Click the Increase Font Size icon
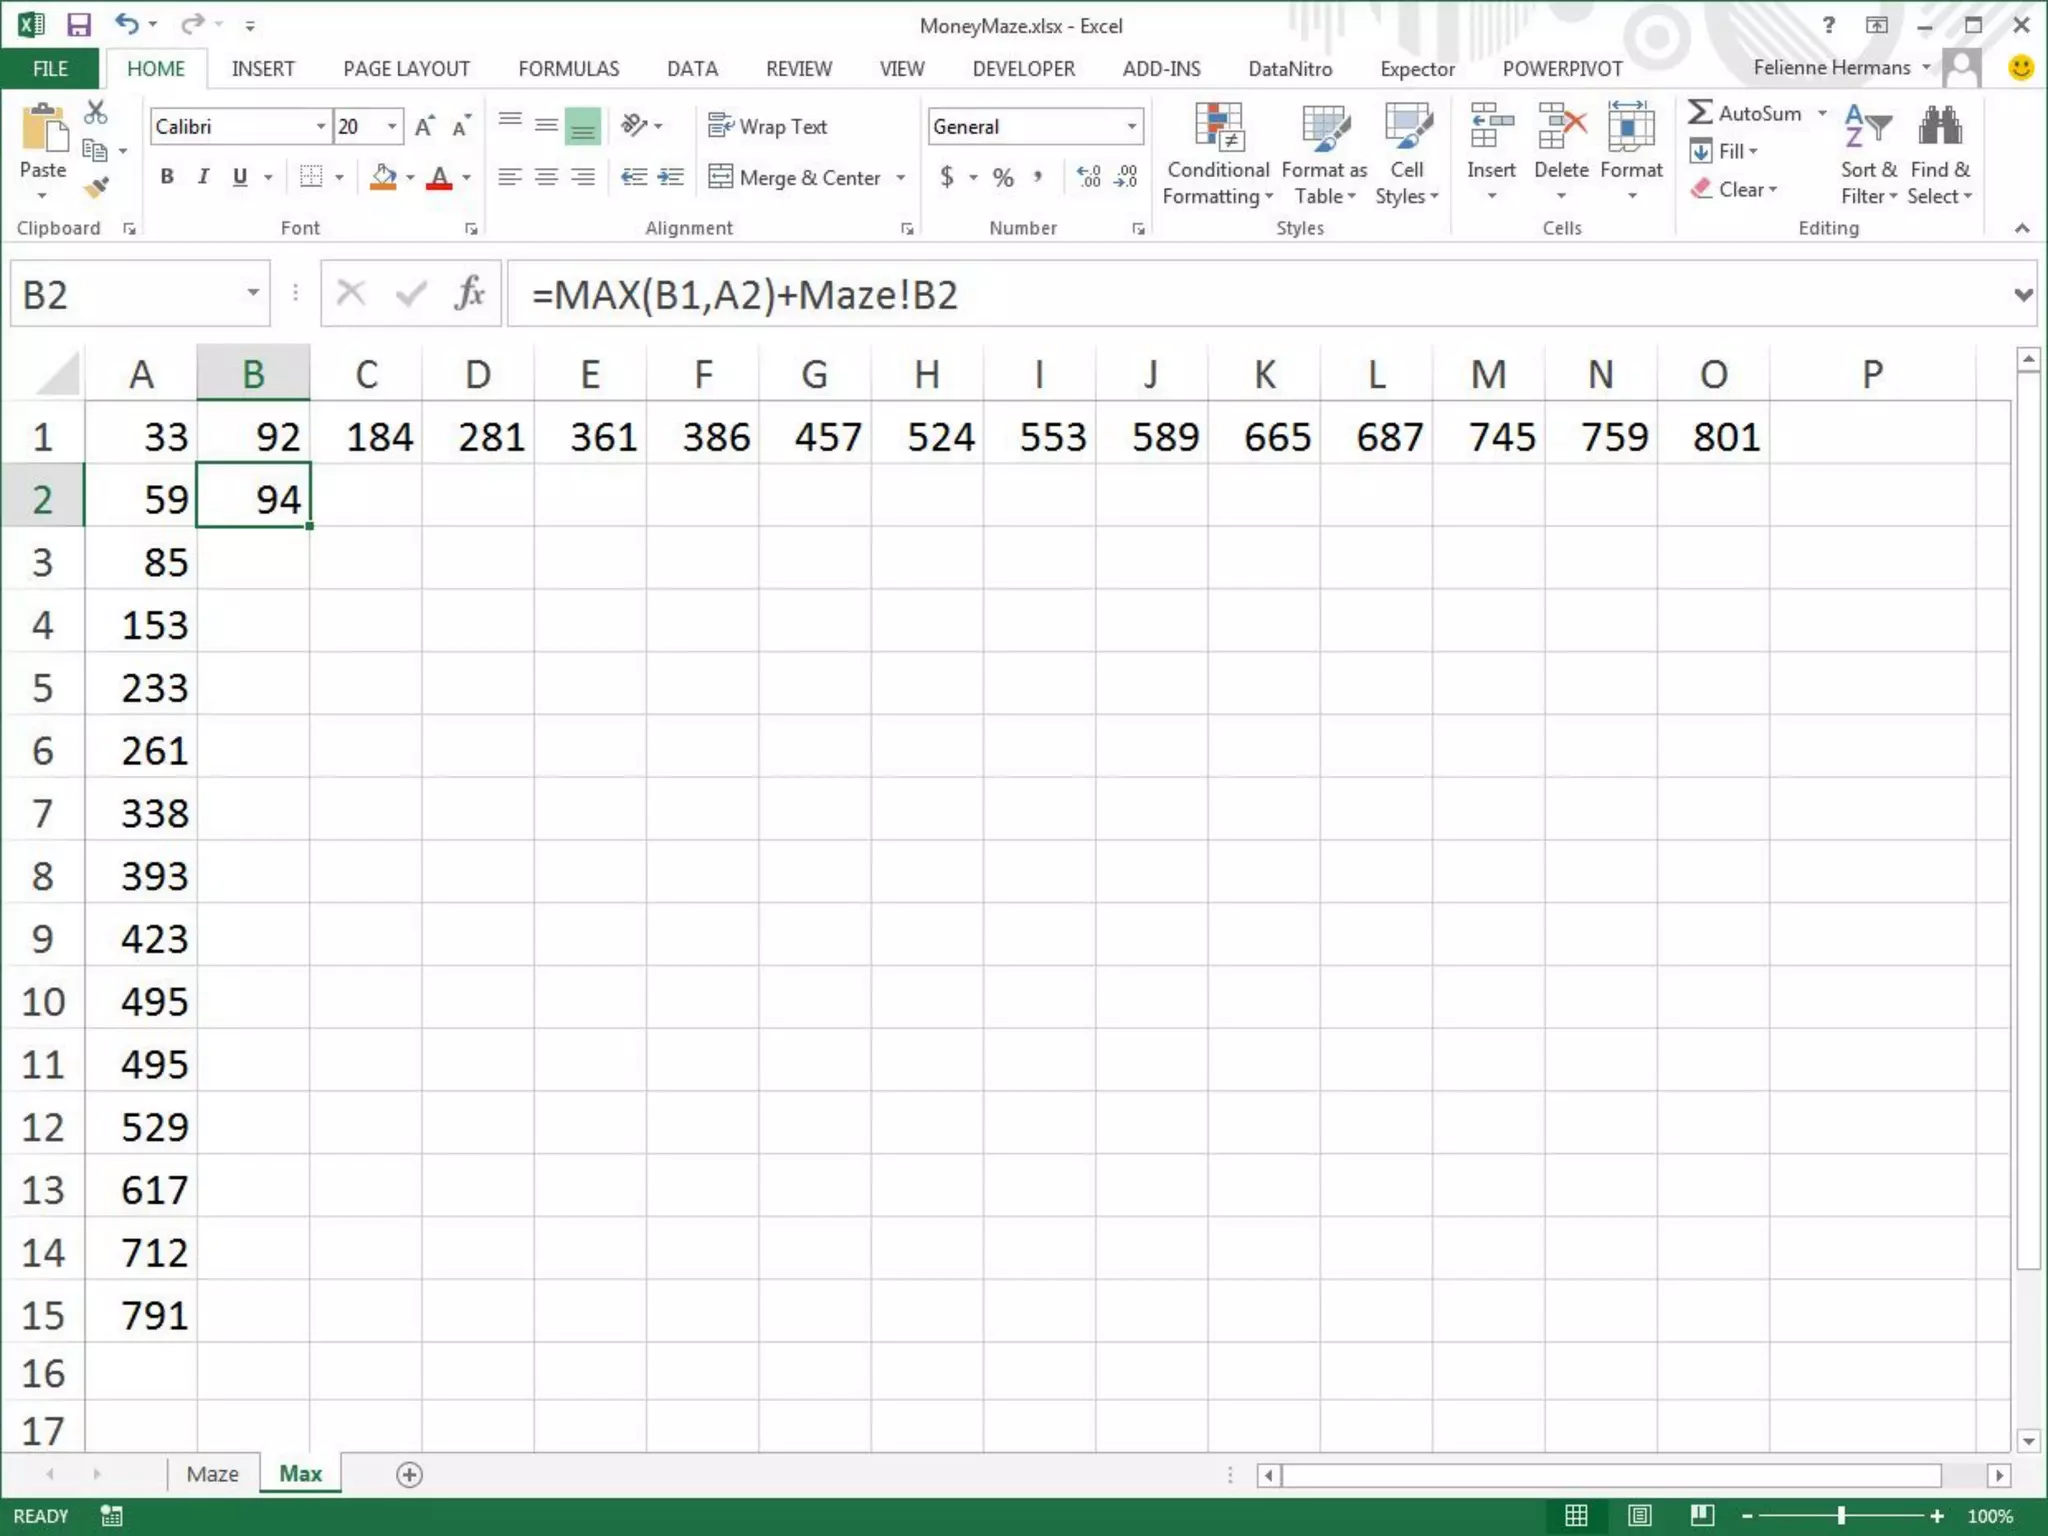The width and height of the screenshot is (2048, 1536). click(x=424, y=126)
